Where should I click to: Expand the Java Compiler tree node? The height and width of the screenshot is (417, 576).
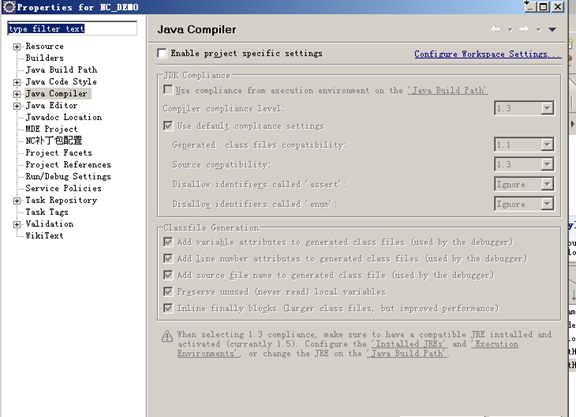pyautogui.click(x=17, y=94)
